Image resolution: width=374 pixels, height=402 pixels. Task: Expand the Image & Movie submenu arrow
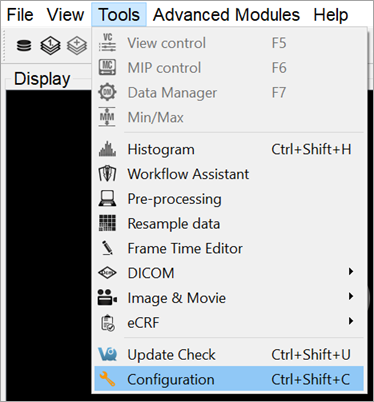click(351, 296)
